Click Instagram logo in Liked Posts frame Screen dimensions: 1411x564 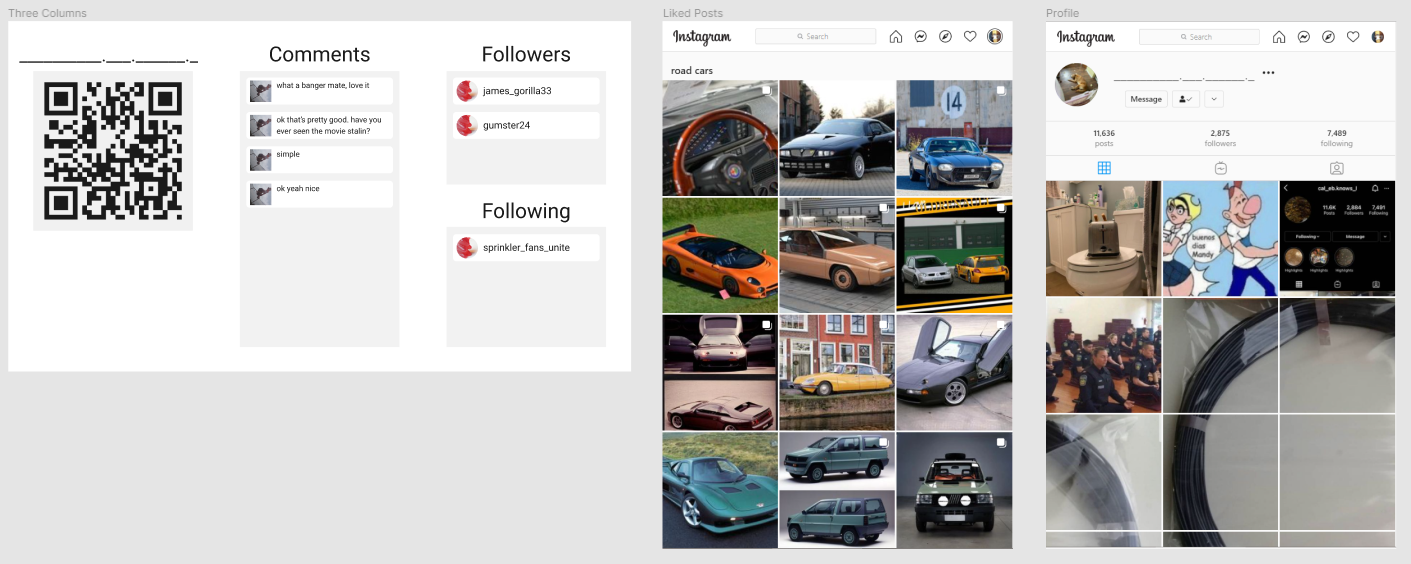tap(702, 37)
